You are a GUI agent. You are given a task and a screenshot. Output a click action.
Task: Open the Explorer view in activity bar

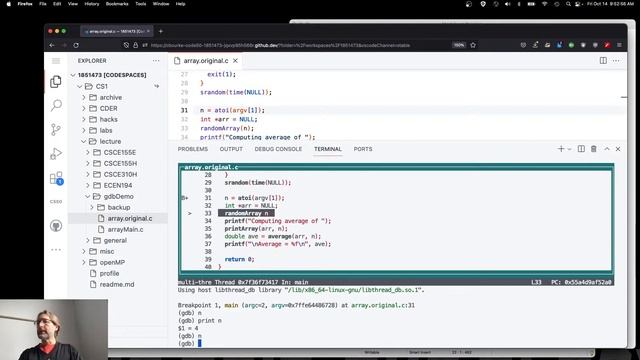tap(56, 82)
